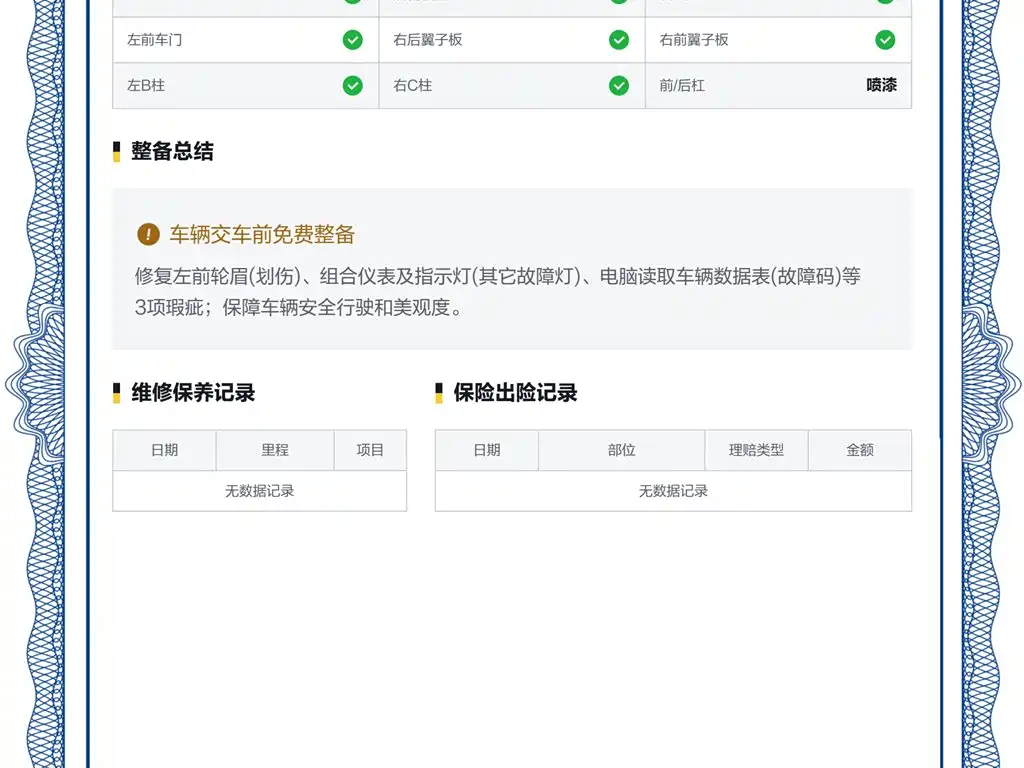Click the 理赔类型 column header
The width and height of the screenshot is (1024, 768).
point(756,450)
